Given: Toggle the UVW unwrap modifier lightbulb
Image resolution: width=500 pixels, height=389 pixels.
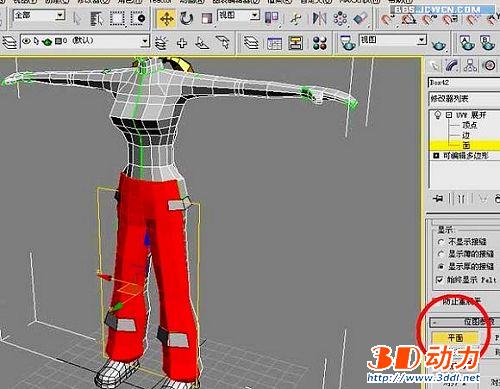Looking at the screenshot, I should click(438, 115).
